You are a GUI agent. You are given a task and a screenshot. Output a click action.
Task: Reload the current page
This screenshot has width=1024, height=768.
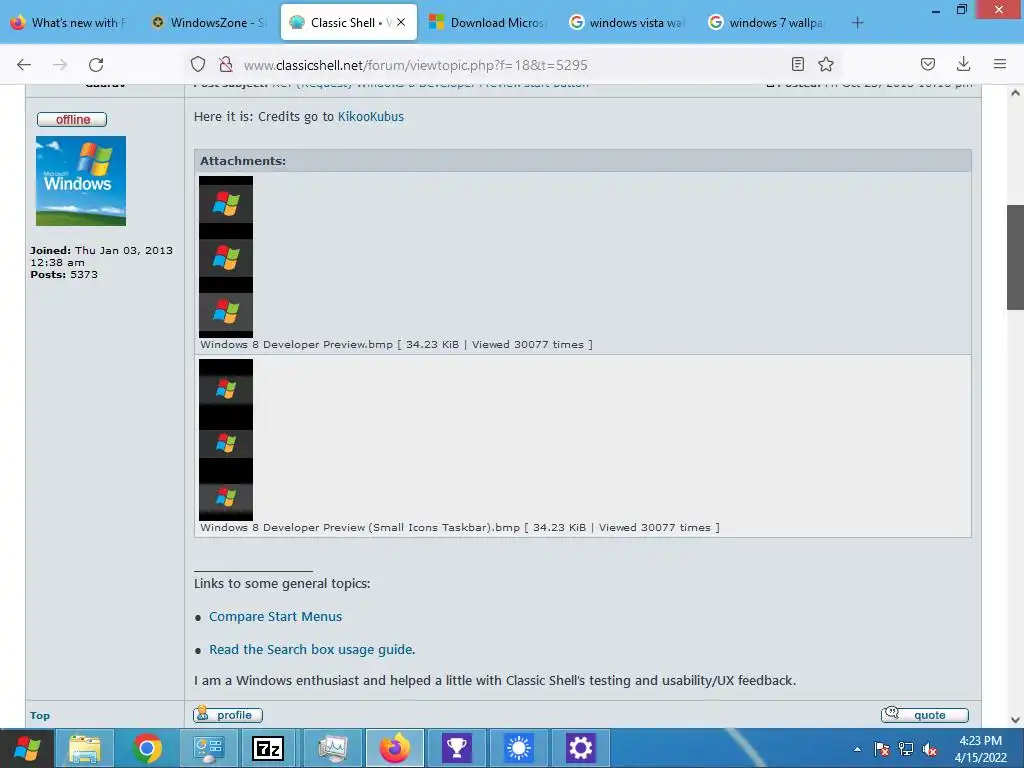(96, 64)
